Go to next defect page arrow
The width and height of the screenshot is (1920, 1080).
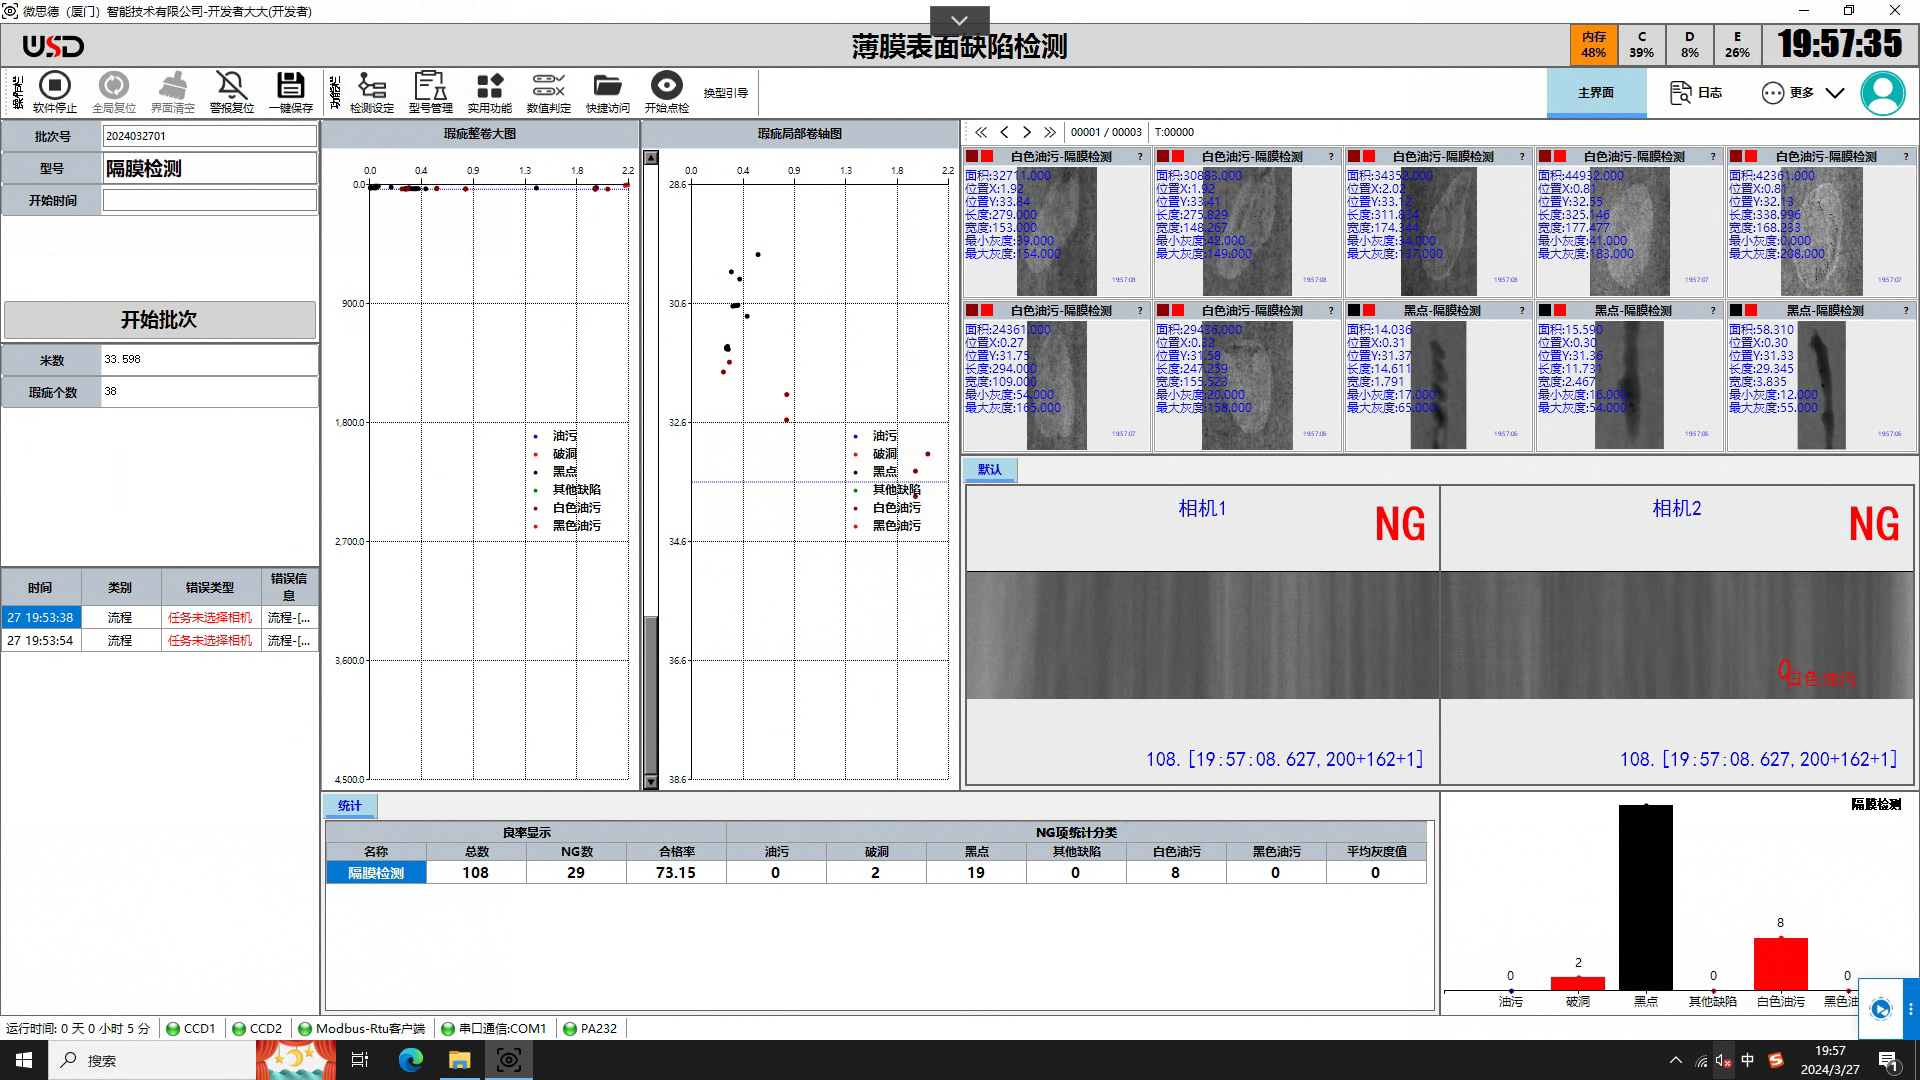[1027, 132]
